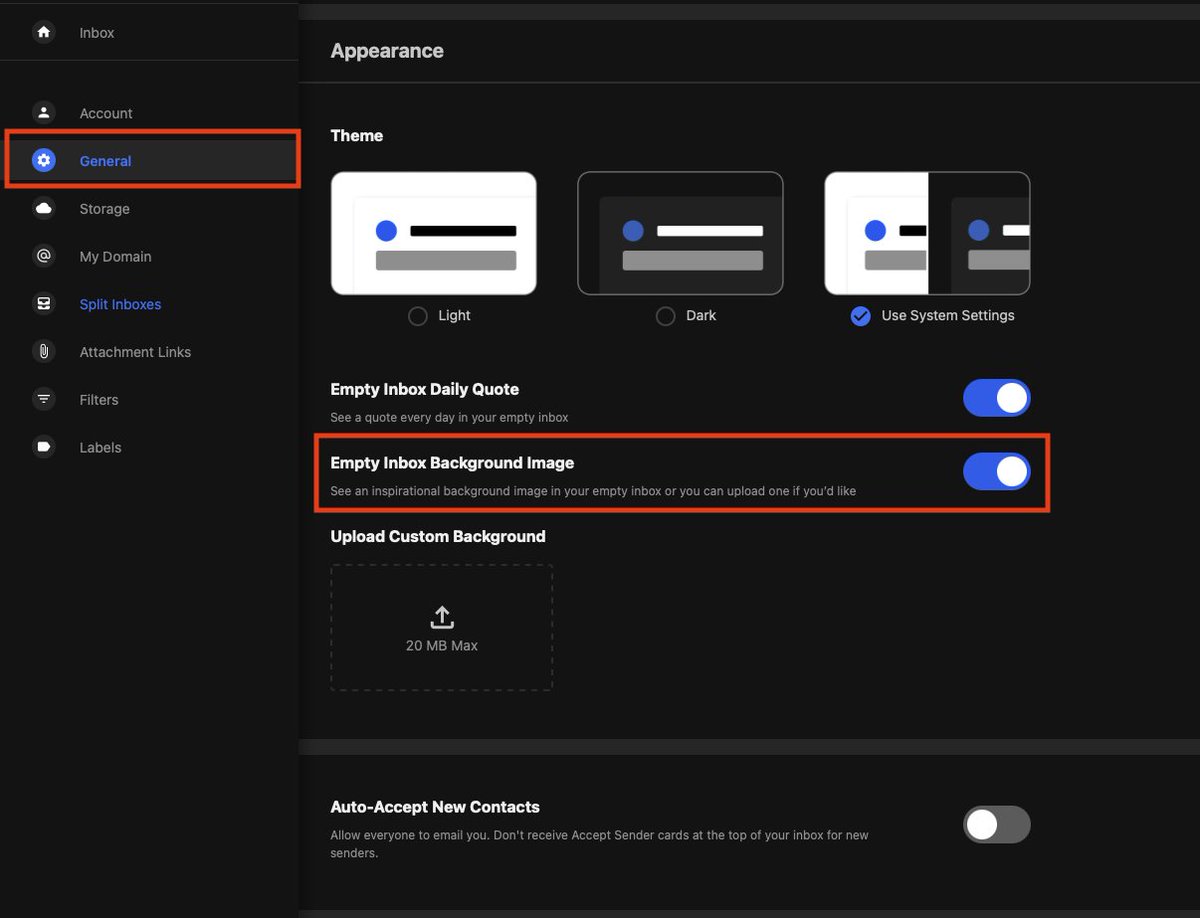Viewport: 1200px width, 918px height.
Task: Select Use System Settings radio button
Action: pyautogui.click(x=860, y=316)
